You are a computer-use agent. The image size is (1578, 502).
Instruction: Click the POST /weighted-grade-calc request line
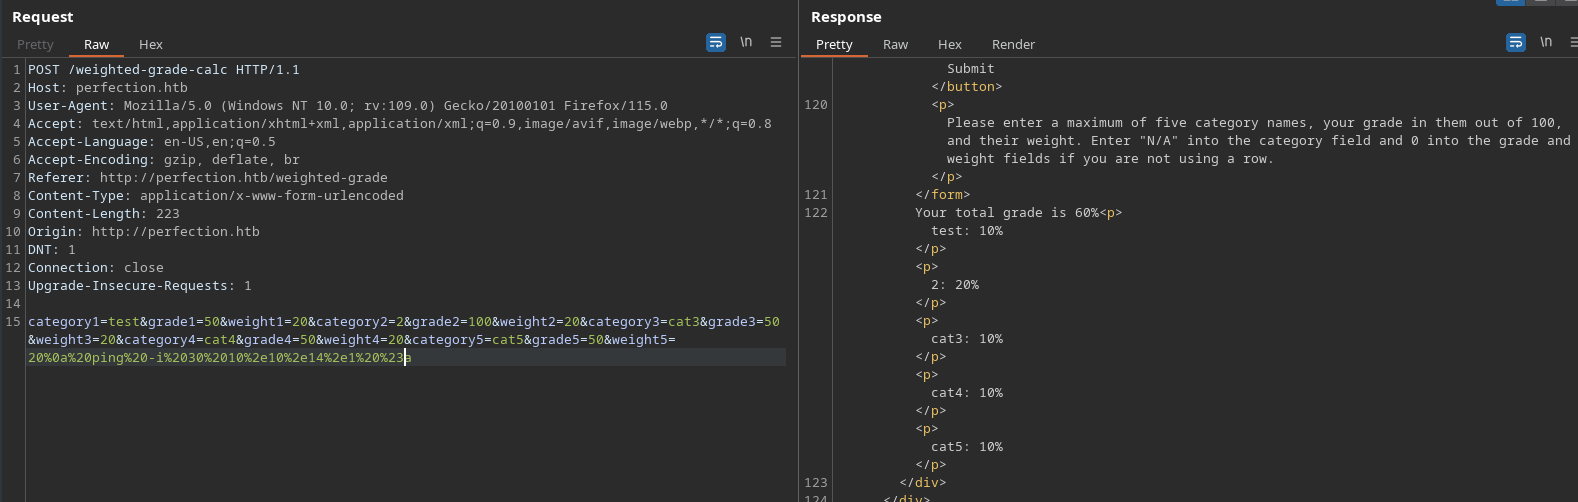coord(164,69)
